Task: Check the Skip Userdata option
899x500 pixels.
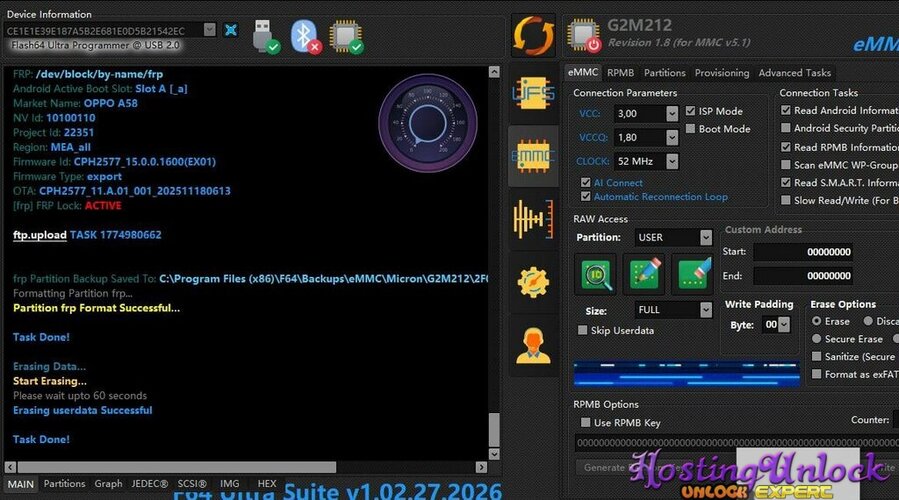Action: pos(584,330)
